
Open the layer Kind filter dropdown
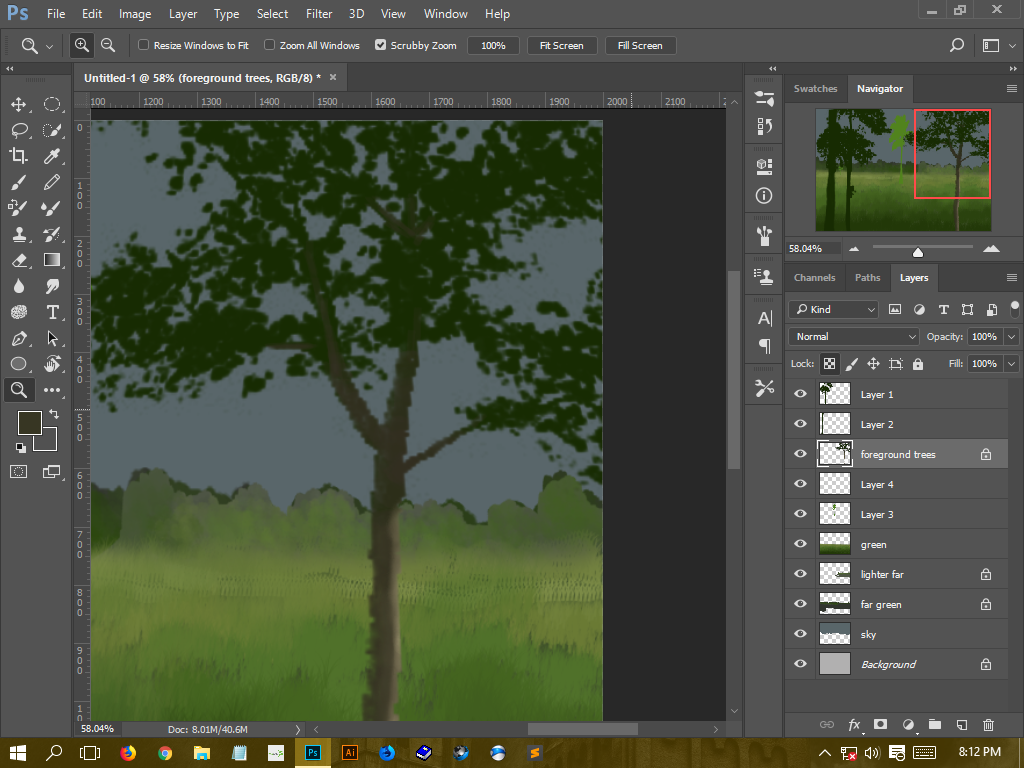click(833, 310)
